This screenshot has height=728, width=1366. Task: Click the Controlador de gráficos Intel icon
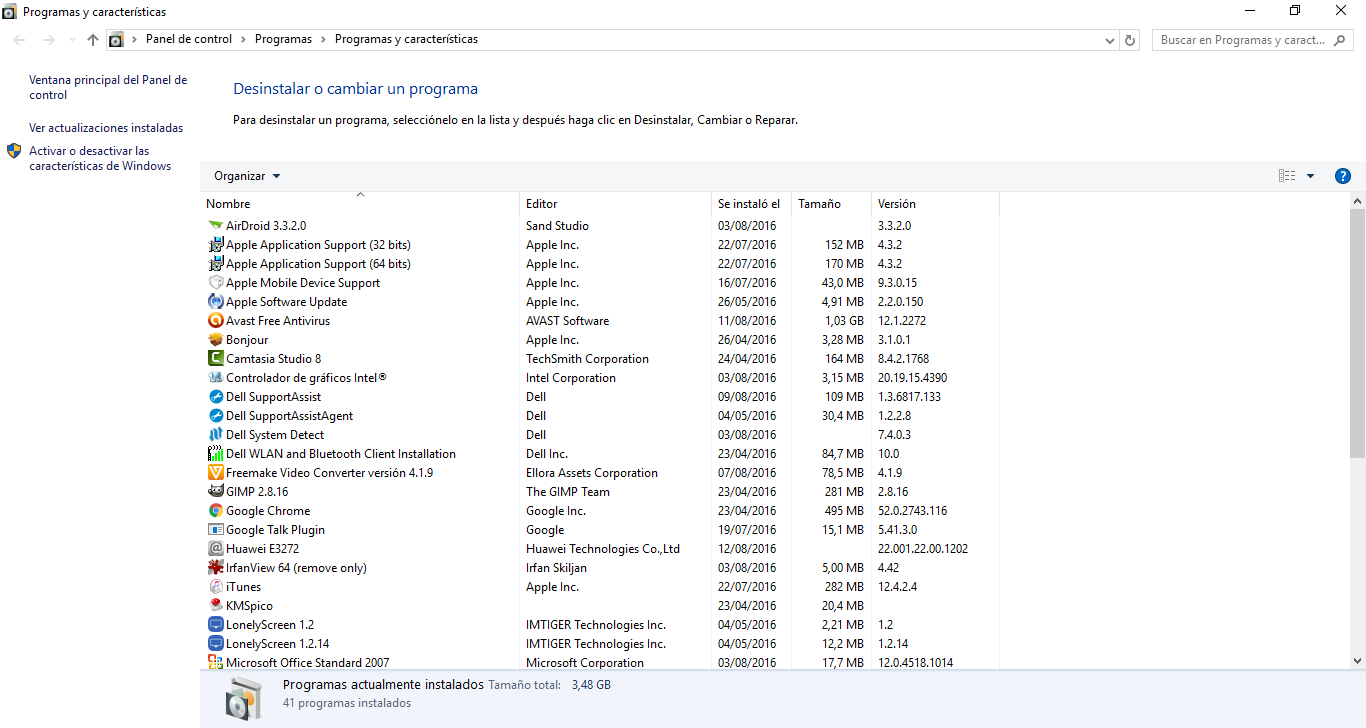[x=216, y=378]
